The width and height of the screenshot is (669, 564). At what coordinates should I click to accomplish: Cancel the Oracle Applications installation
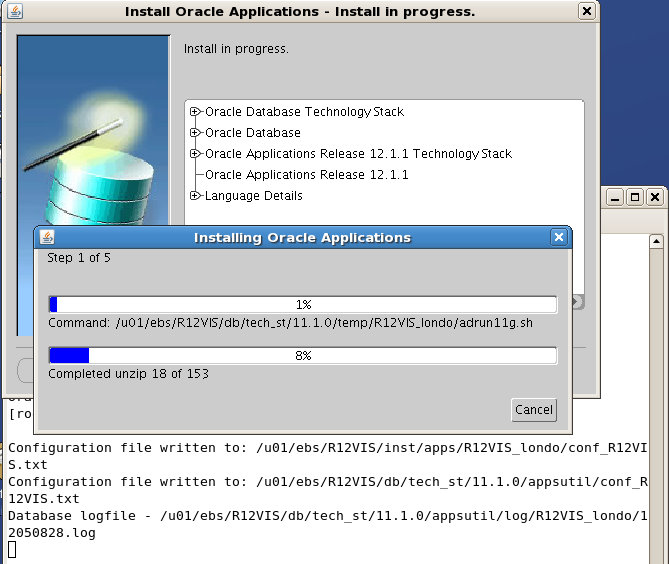pos(534,410)
